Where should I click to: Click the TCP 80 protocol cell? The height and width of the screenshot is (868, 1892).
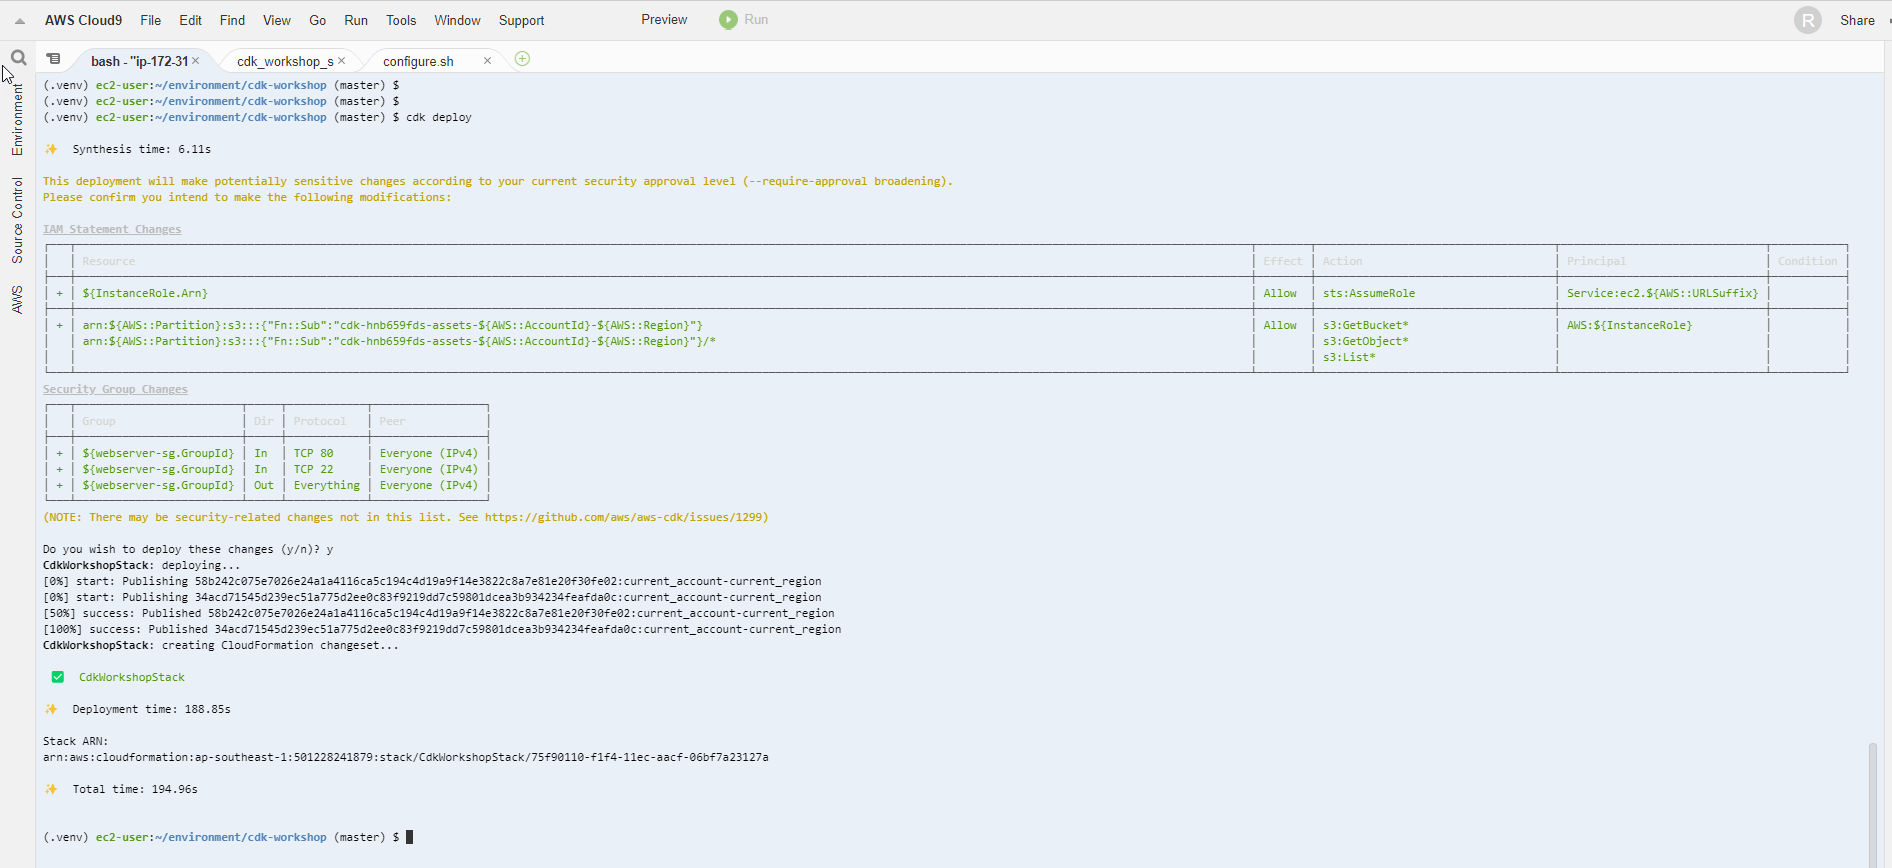coord(313,453)
